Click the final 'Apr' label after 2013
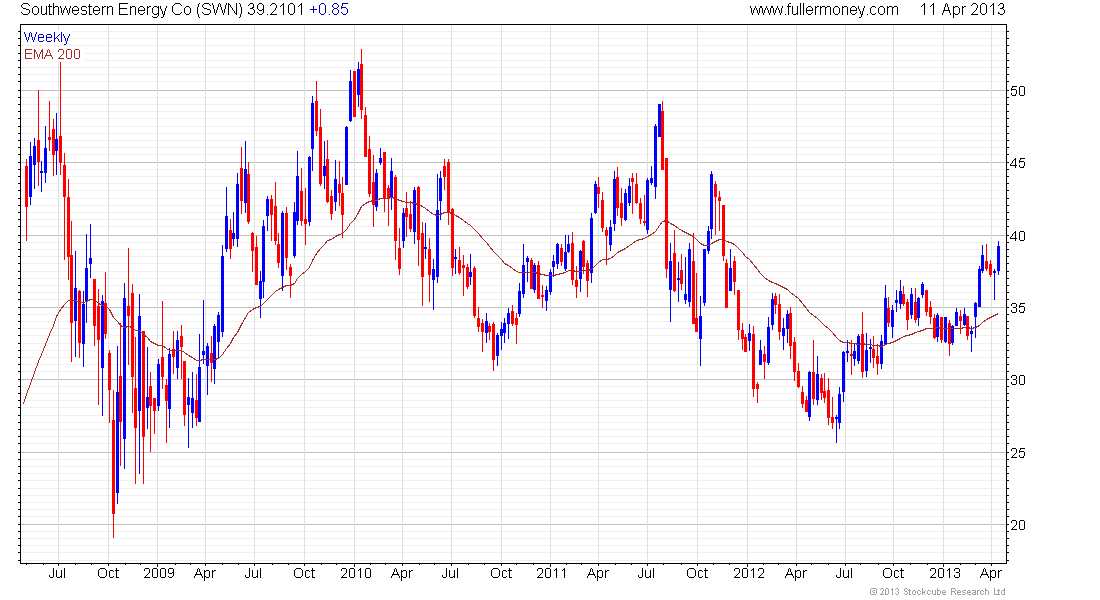This screenshot has height=600, width=1100. (991, 574)
